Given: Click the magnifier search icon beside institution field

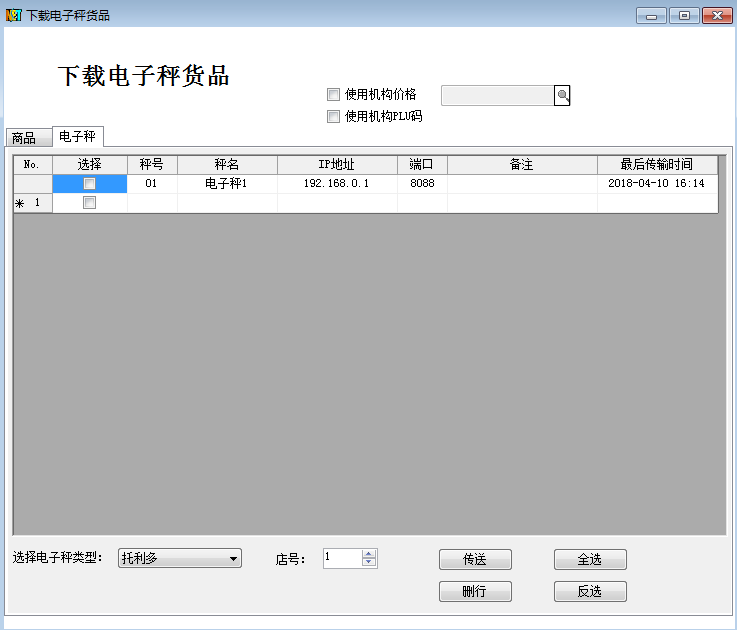Looking at the screenshot, I should coord(562,95).
